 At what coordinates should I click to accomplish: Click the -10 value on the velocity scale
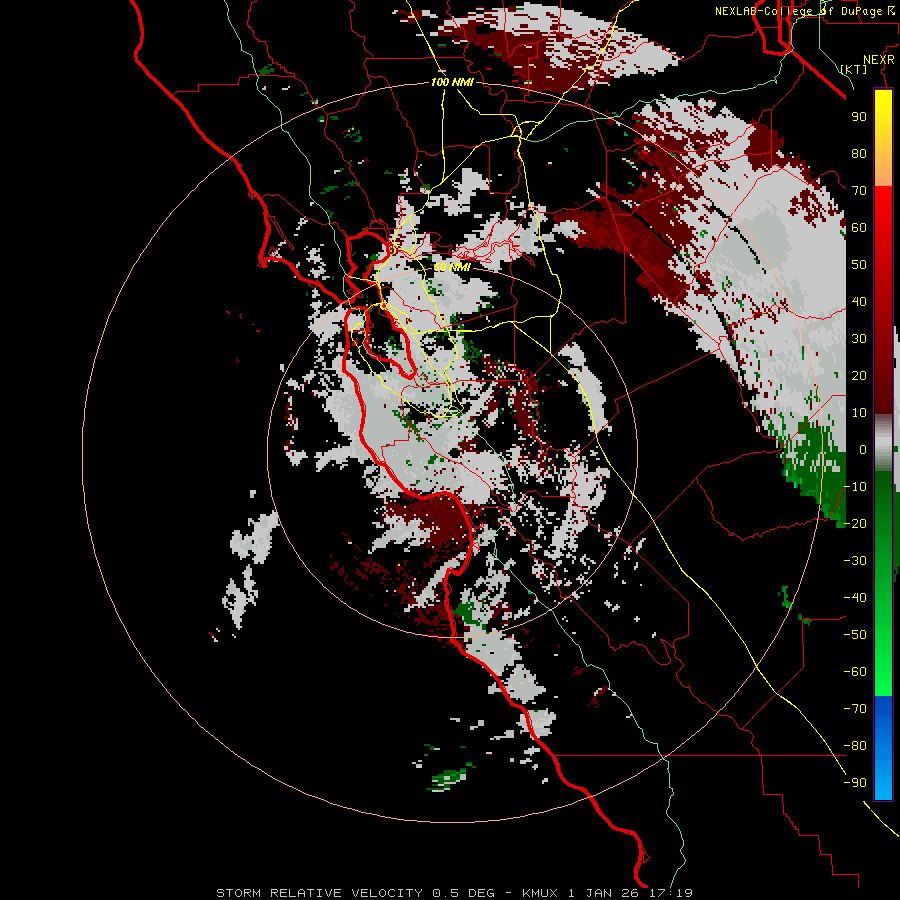coord(855,487)
